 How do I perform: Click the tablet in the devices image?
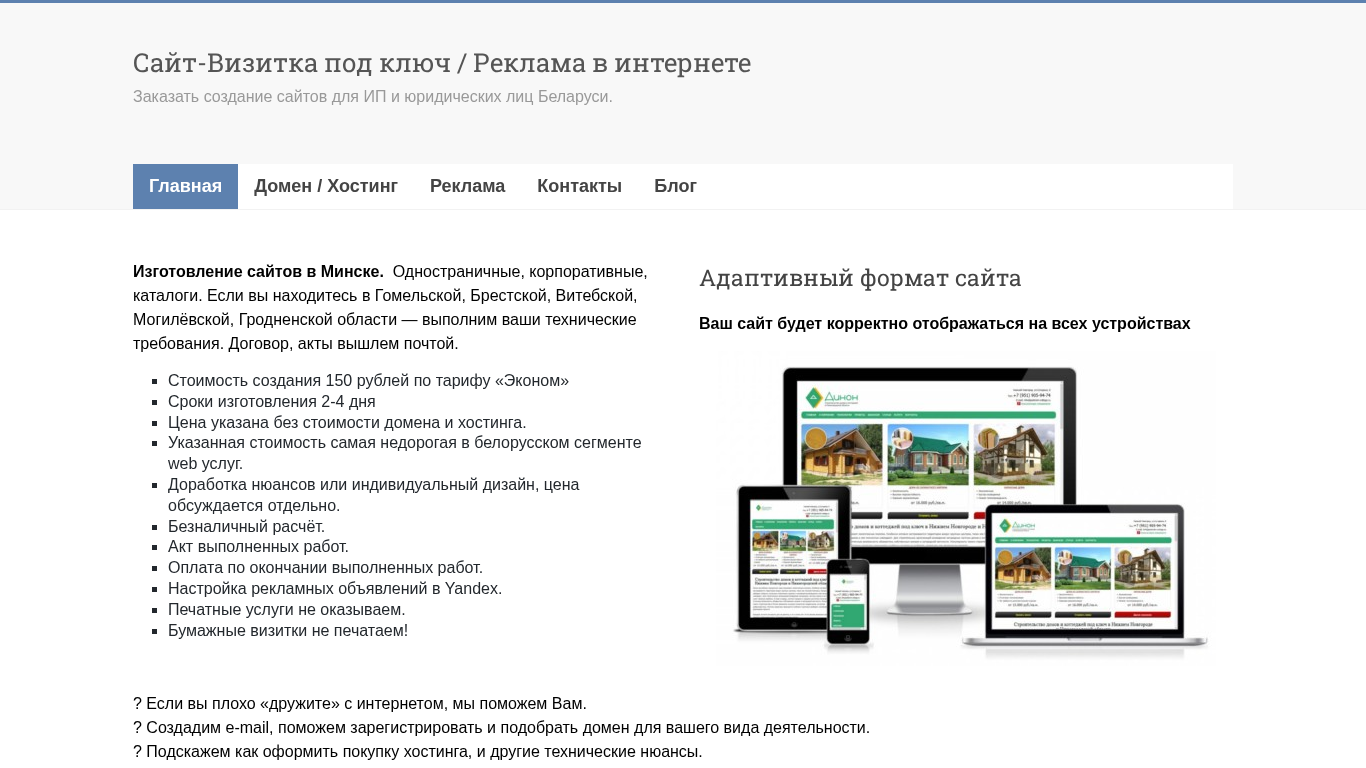[x=793, y=558]
